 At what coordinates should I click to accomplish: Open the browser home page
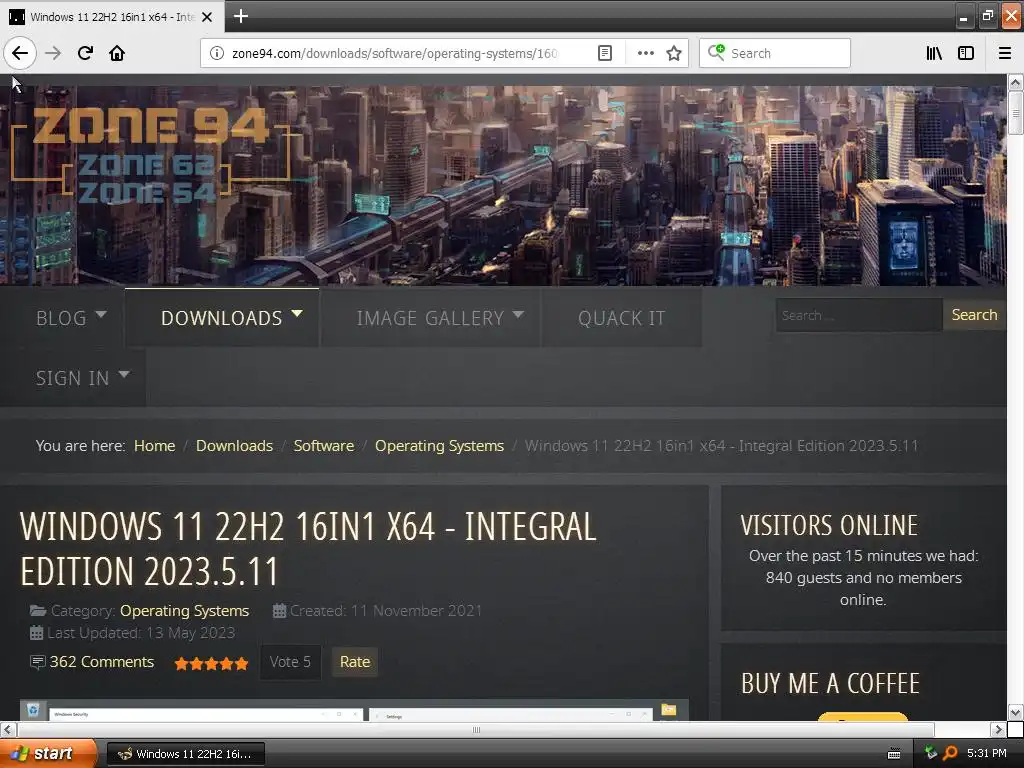[x=117, y=53]
